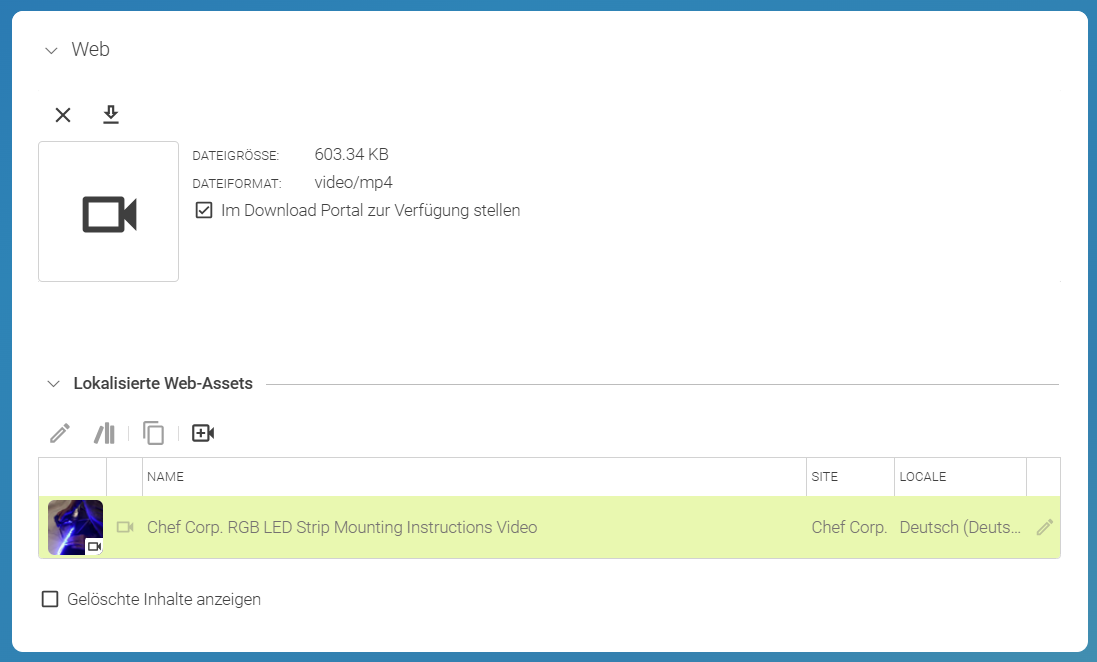
Task: Enable Gelöschte Inhalte anzeigen checkbox
Action: tap(50, 599)
